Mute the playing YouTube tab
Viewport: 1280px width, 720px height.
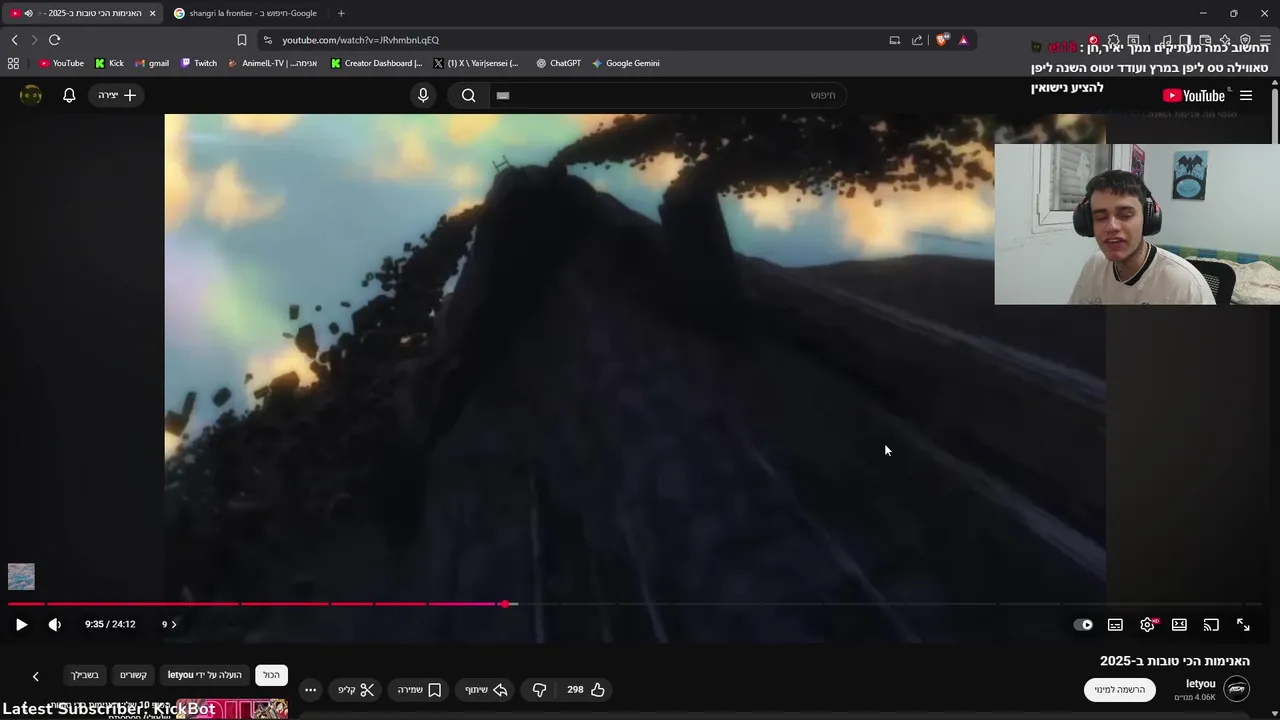28,13
